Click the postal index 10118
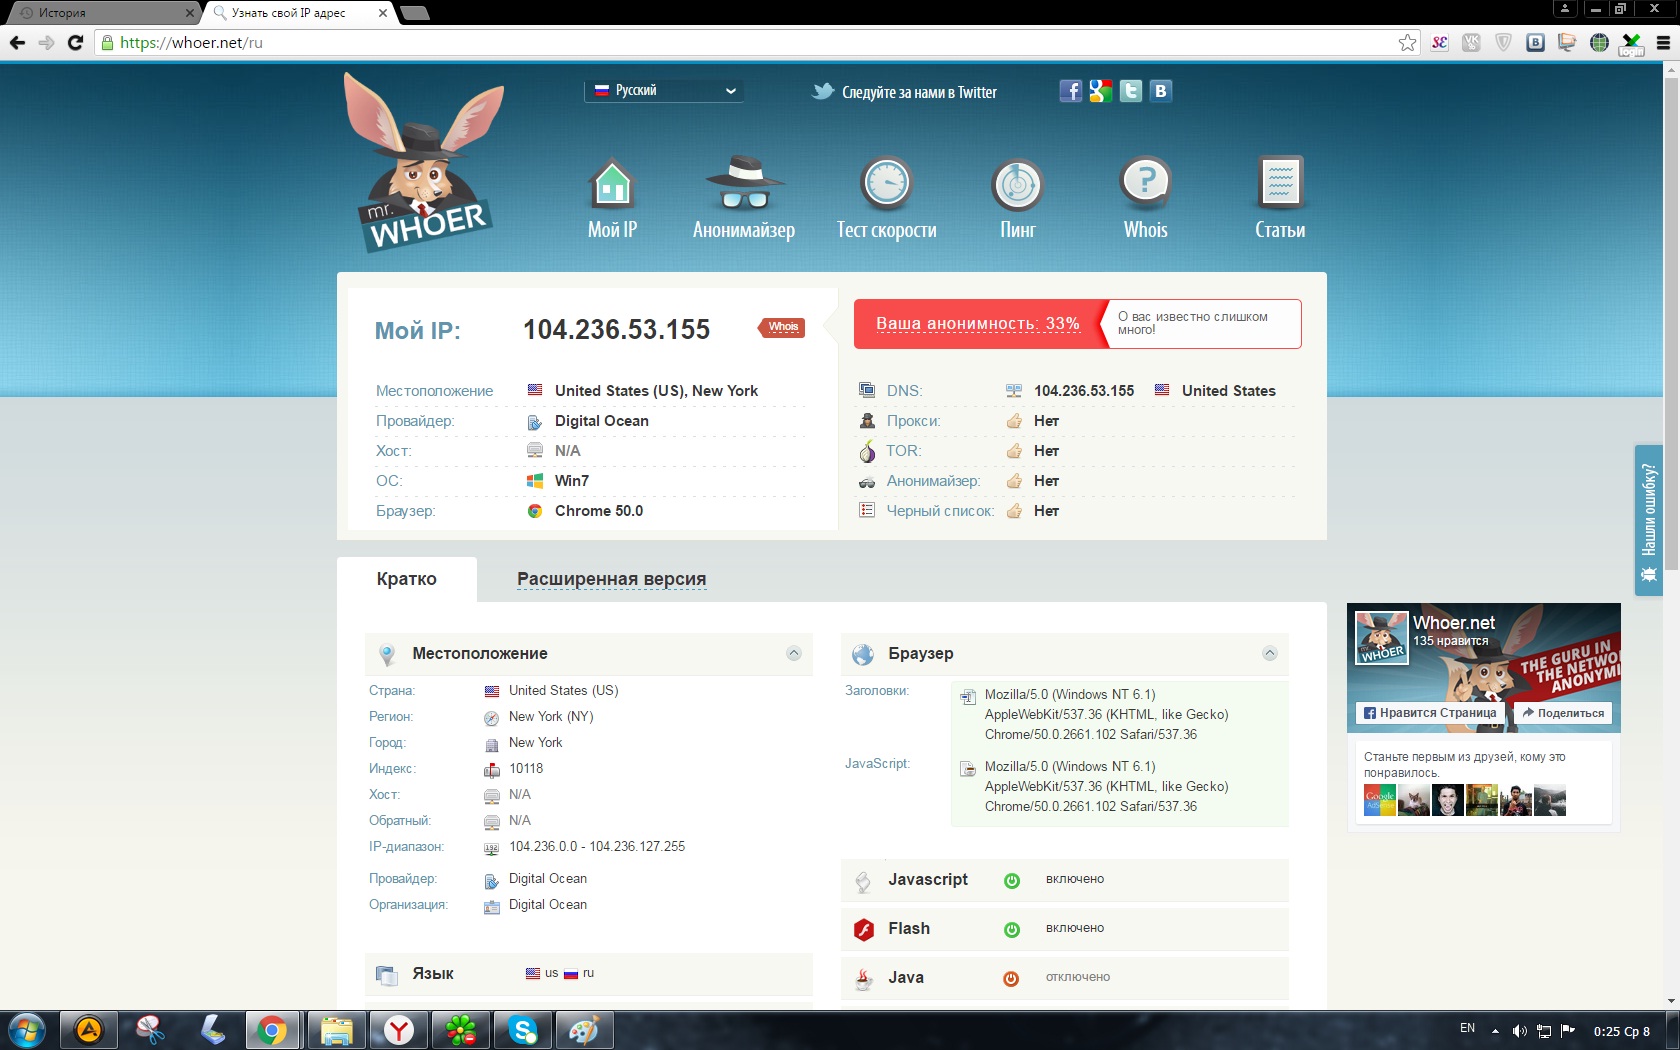1680x1050 pixels. tap(526, 769)
